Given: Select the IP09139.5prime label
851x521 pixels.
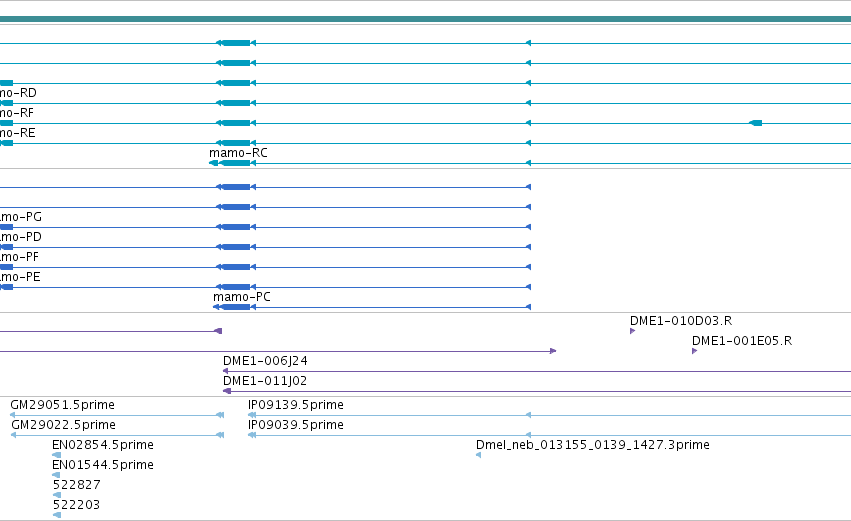Looking at the screenshot, I should tap(296, 405).
